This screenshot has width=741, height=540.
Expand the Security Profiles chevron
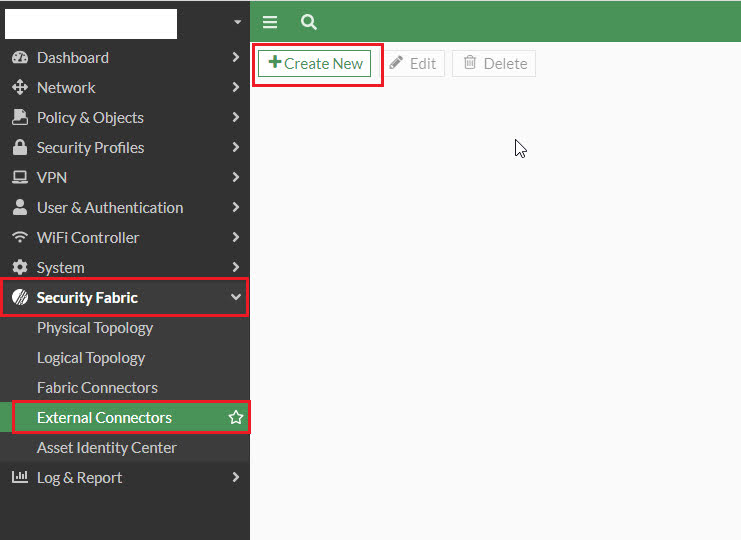[x=236, y=147]
